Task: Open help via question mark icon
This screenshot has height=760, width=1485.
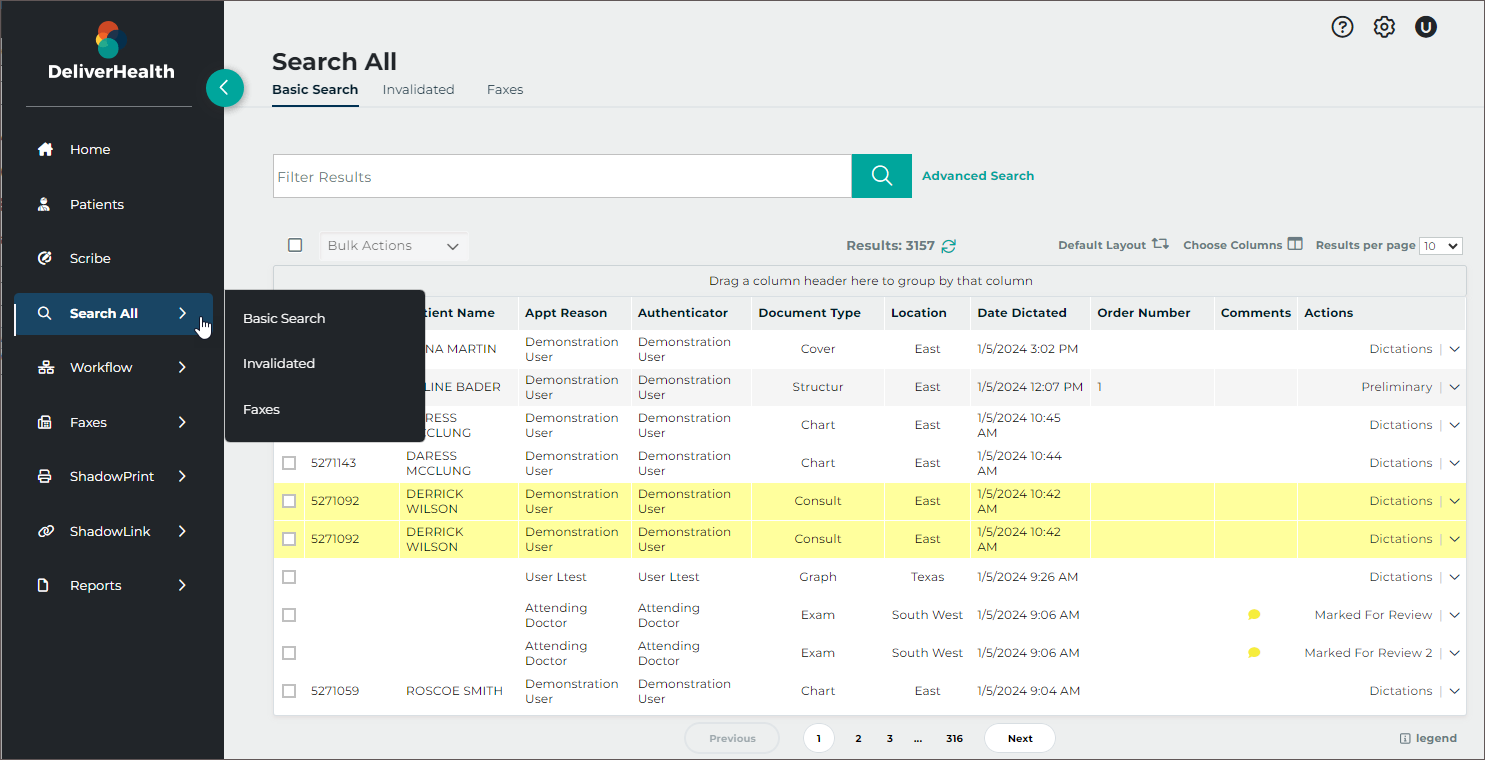Action: [x=1342, y=27]
